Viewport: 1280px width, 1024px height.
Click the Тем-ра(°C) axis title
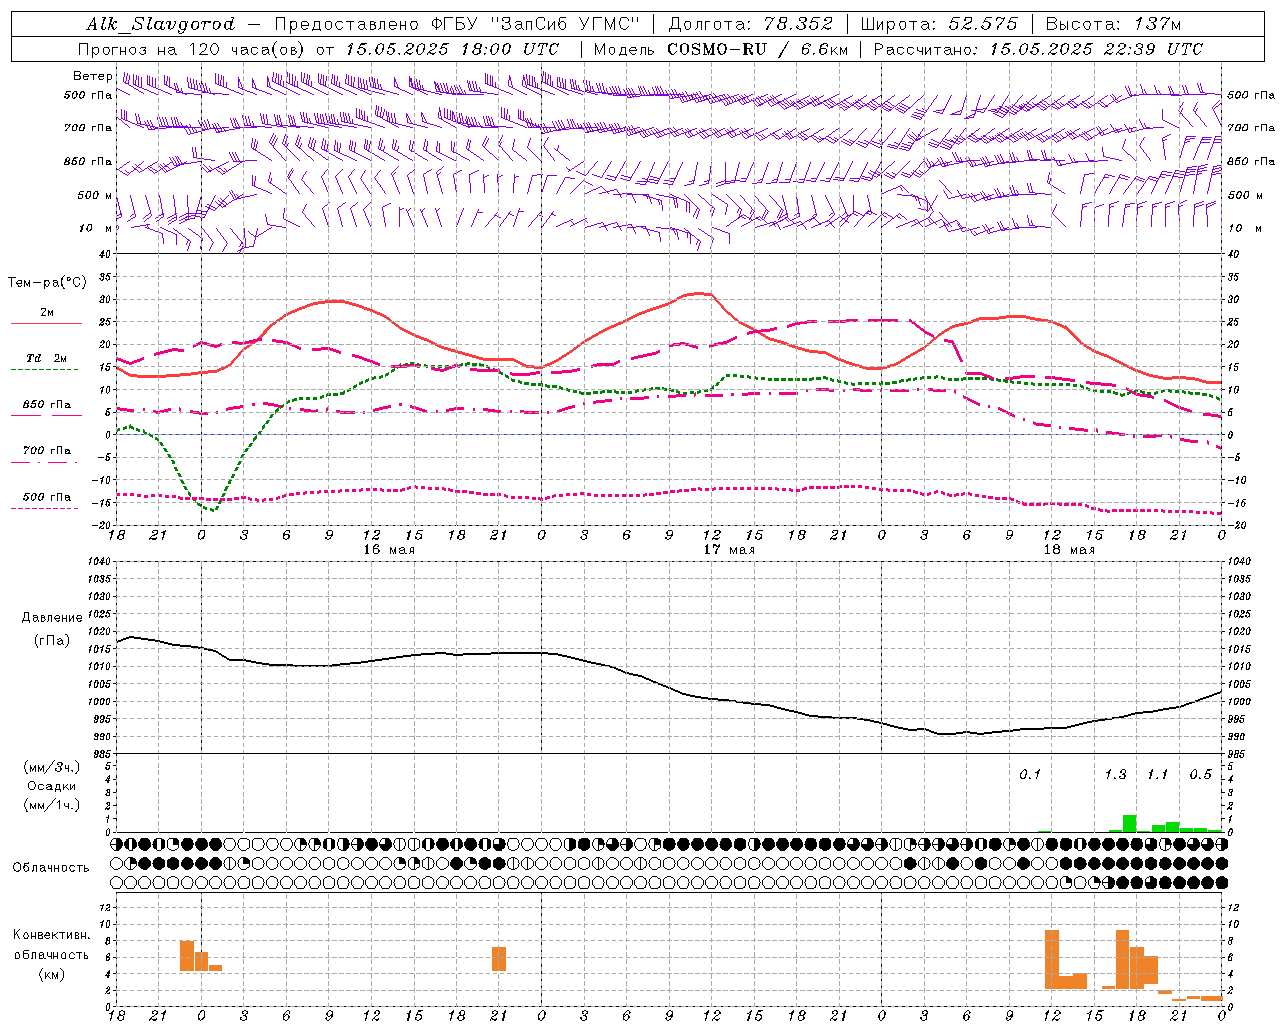[x=47, y=283]
